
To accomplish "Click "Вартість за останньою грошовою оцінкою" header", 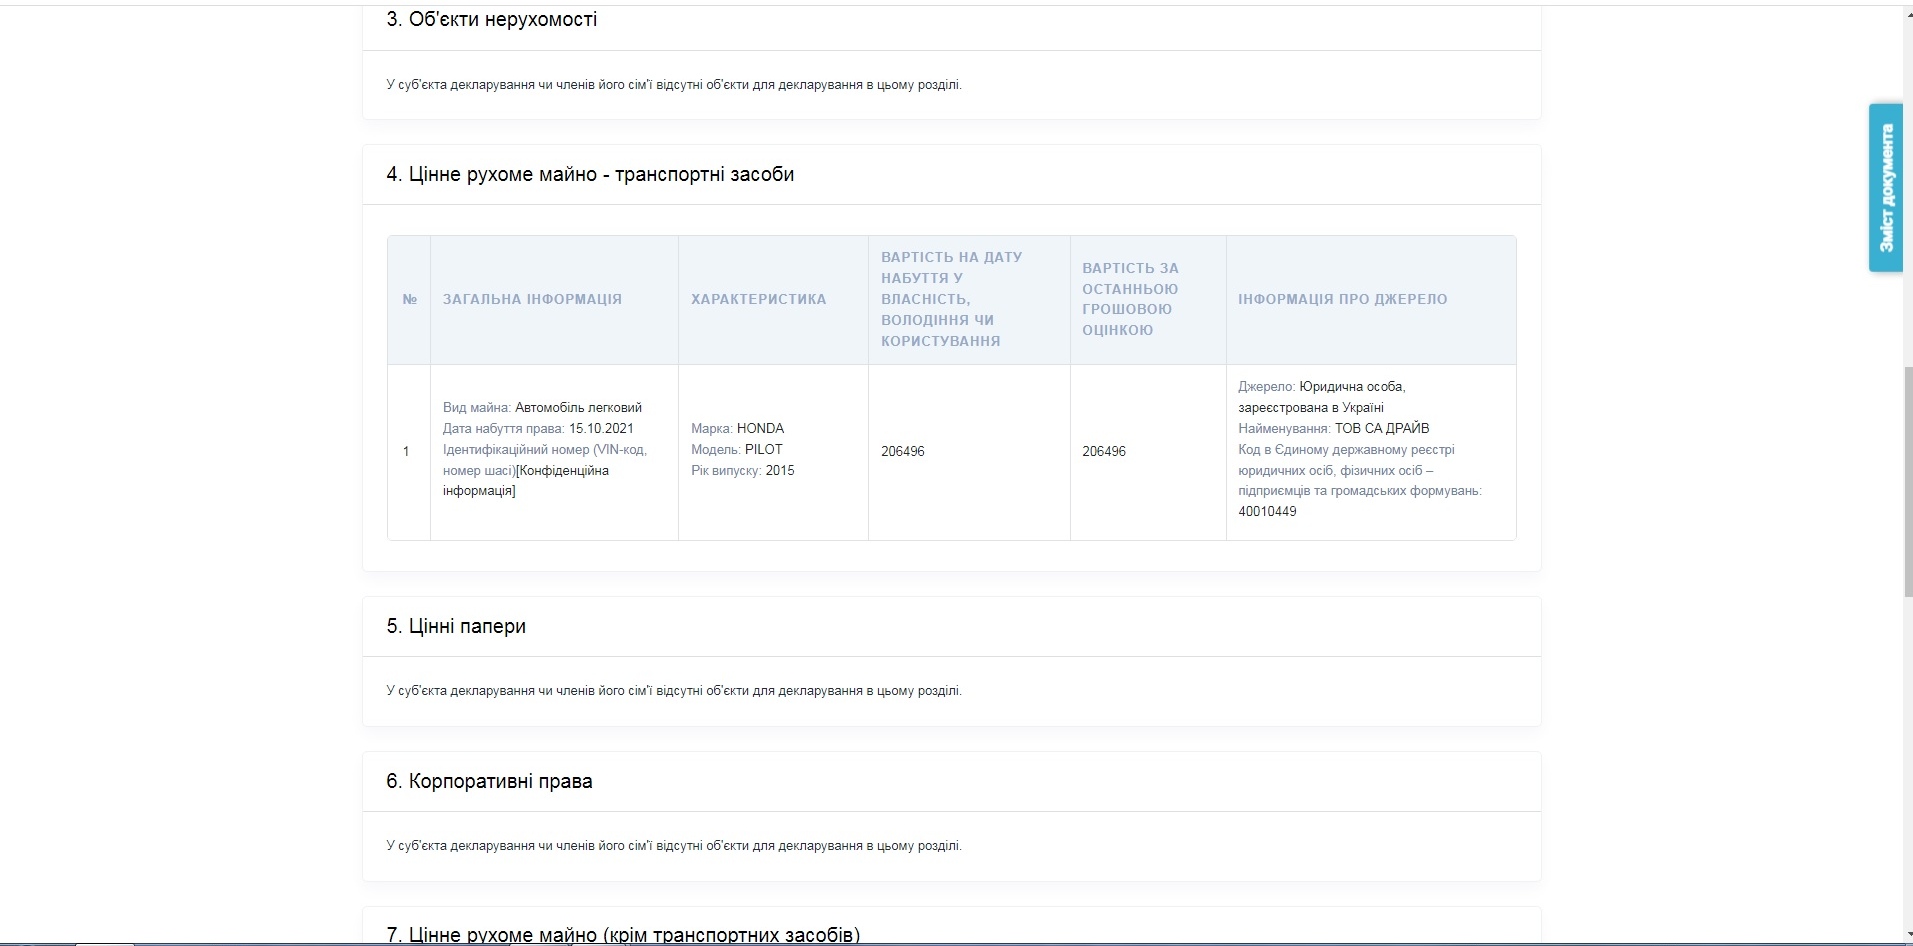I will point(1130,299).
